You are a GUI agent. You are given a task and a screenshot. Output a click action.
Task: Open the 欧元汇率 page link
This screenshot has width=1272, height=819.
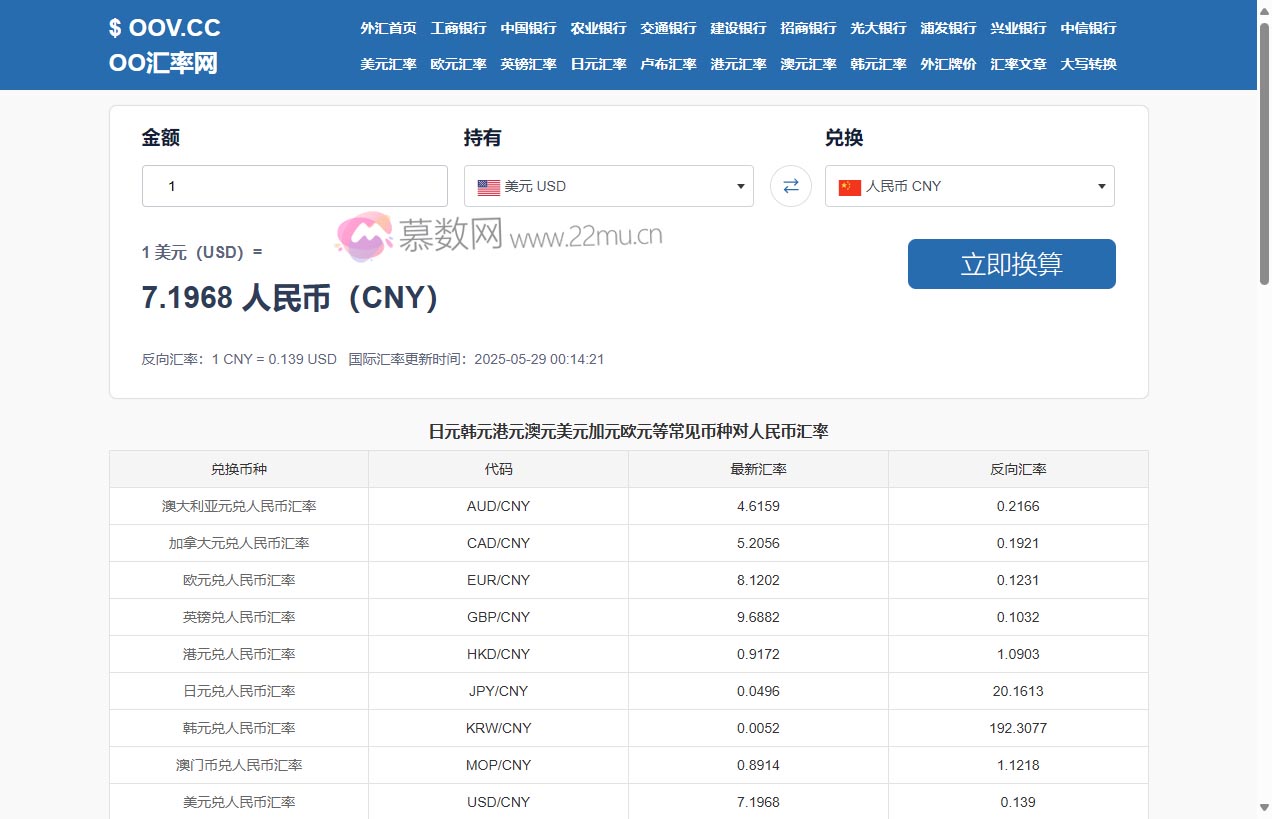click(x=458, y=64)
